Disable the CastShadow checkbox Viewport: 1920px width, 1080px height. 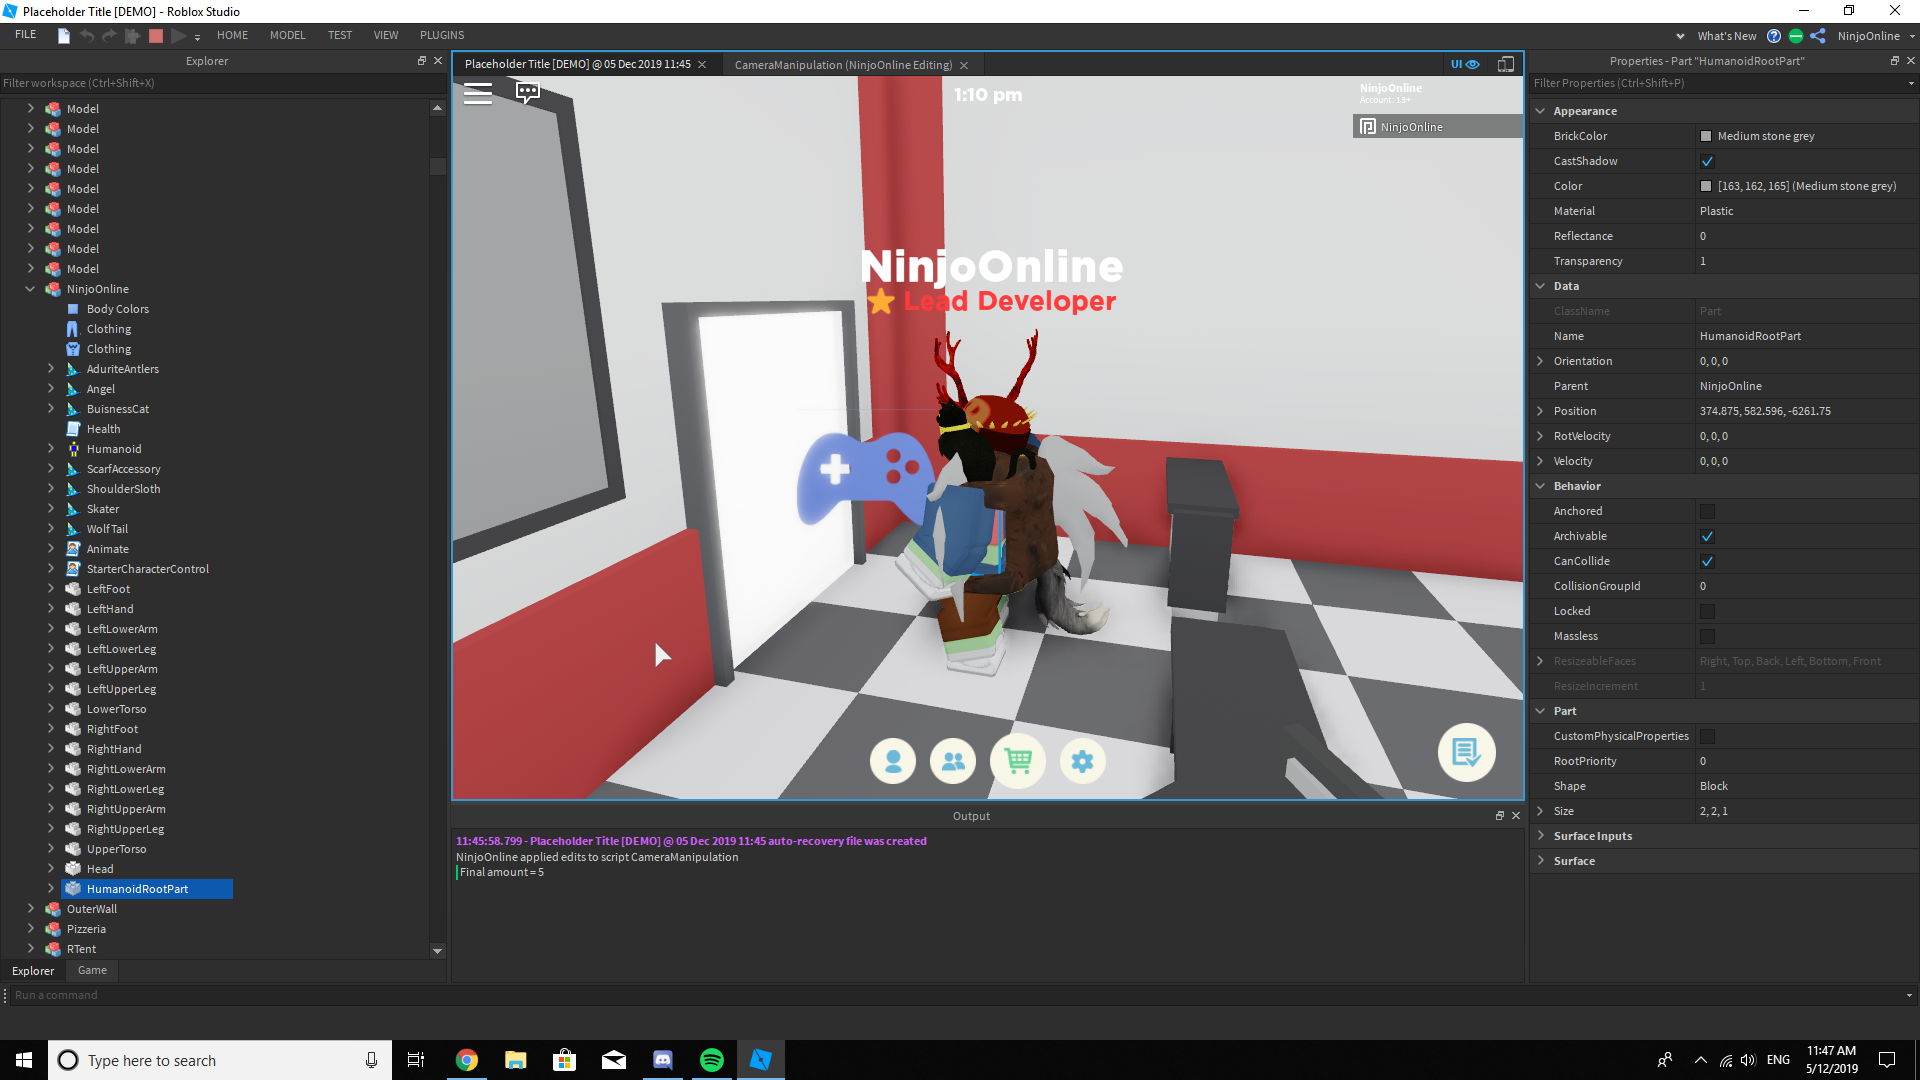tap(1707, 161)
